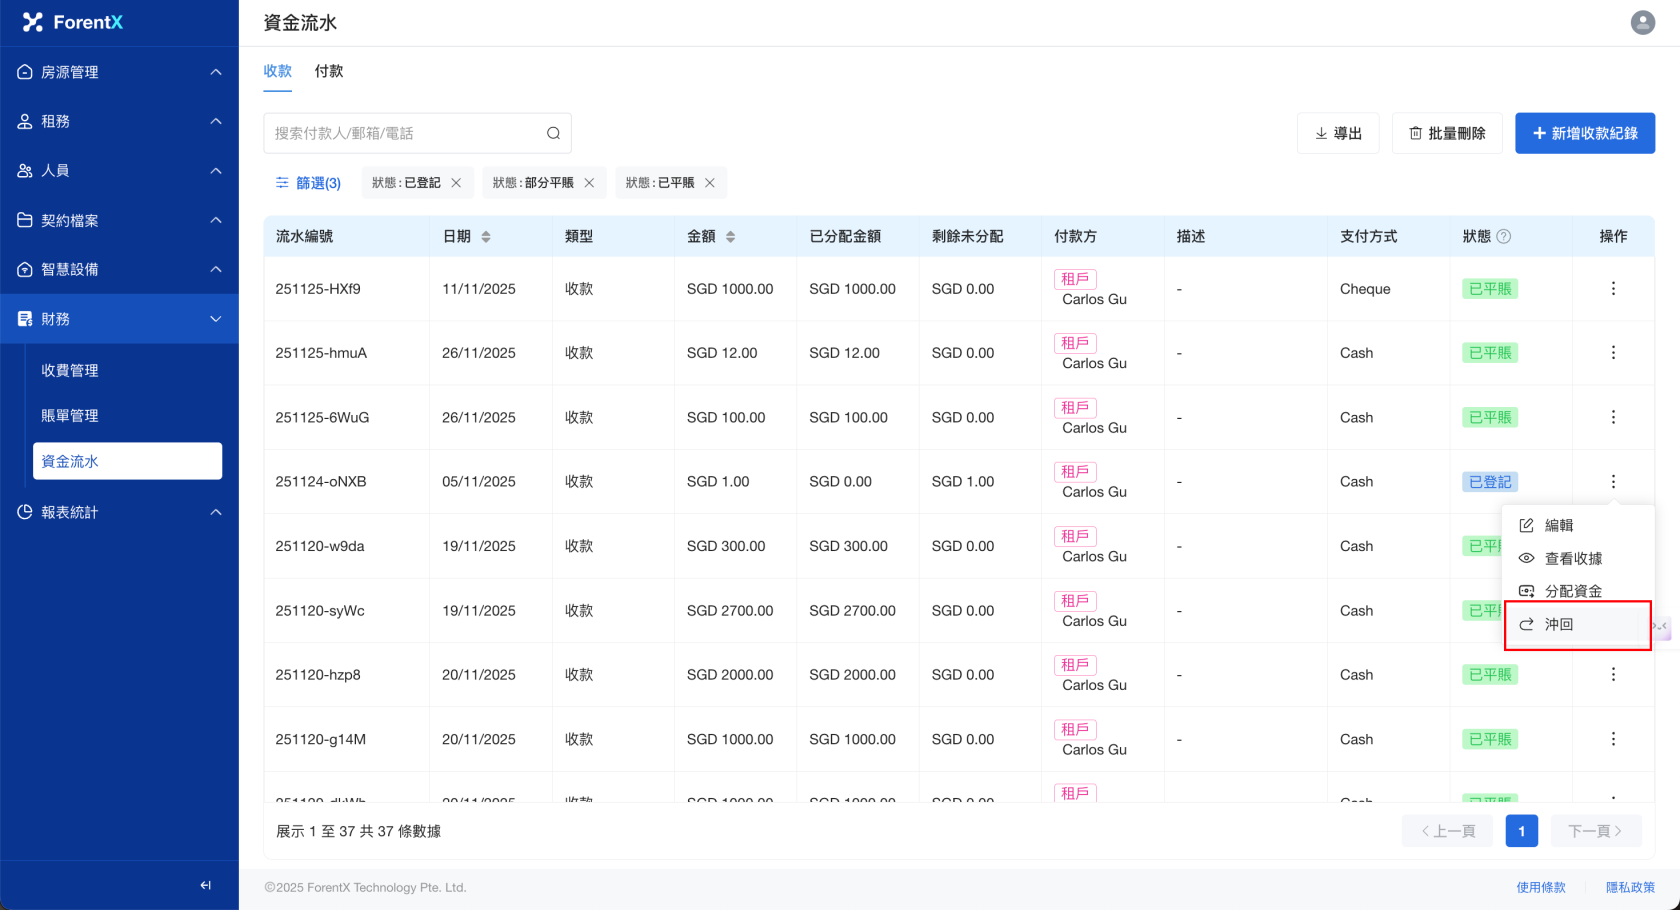Select 沖回 from the context menu
The height and width of the screenshot is (910, 1680).
[x=1559, y=625]
